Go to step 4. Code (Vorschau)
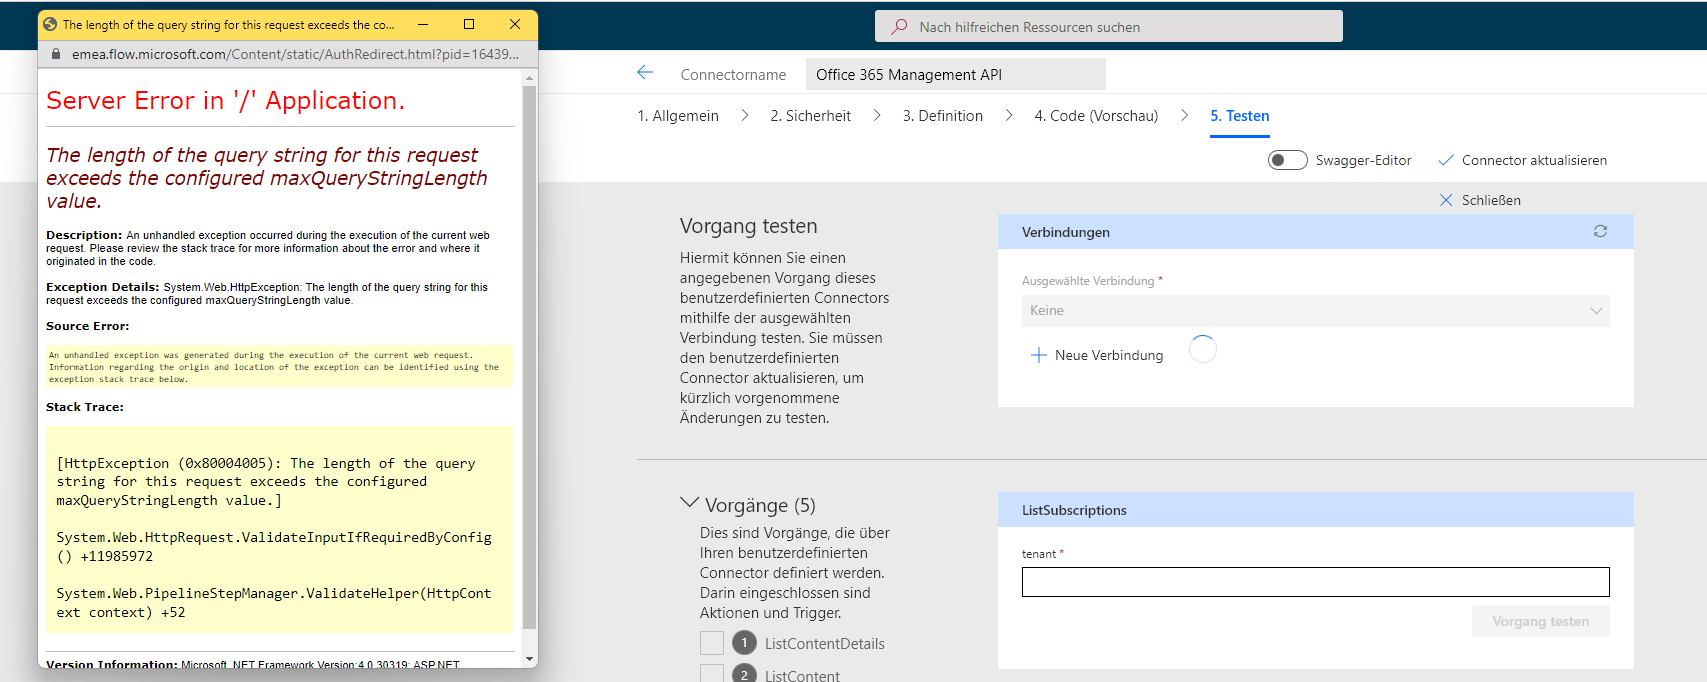The image size is (1707, 682). coord(1096,116)
